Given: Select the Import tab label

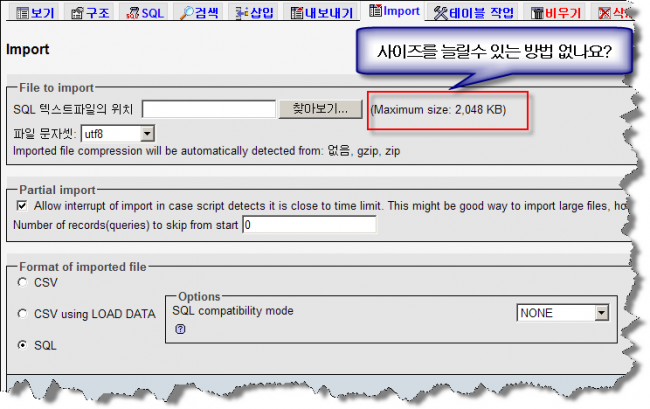Looking at the screenshot, I should 401,11.
